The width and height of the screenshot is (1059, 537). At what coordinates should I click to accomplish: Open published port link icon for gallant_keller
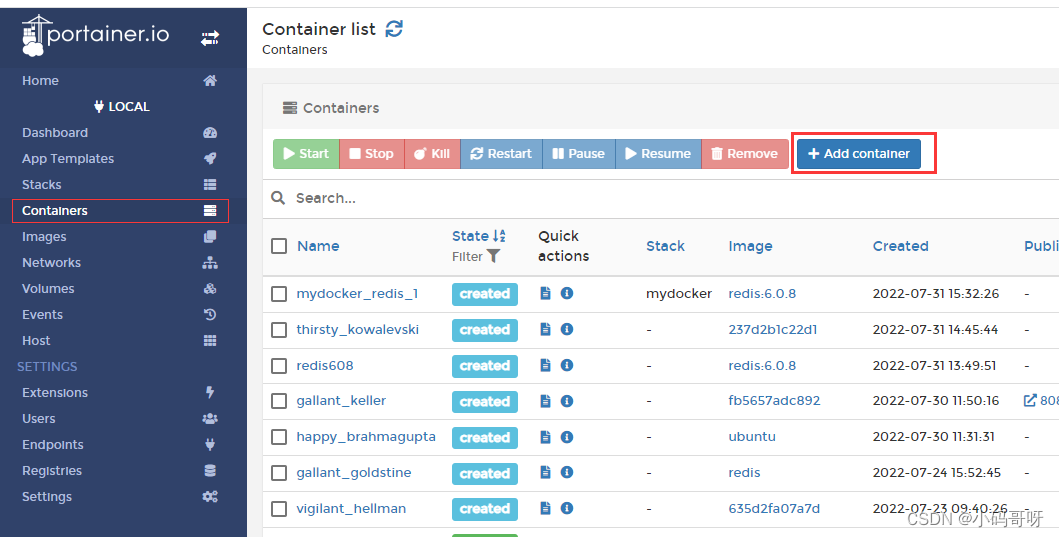click(1030, 401)
